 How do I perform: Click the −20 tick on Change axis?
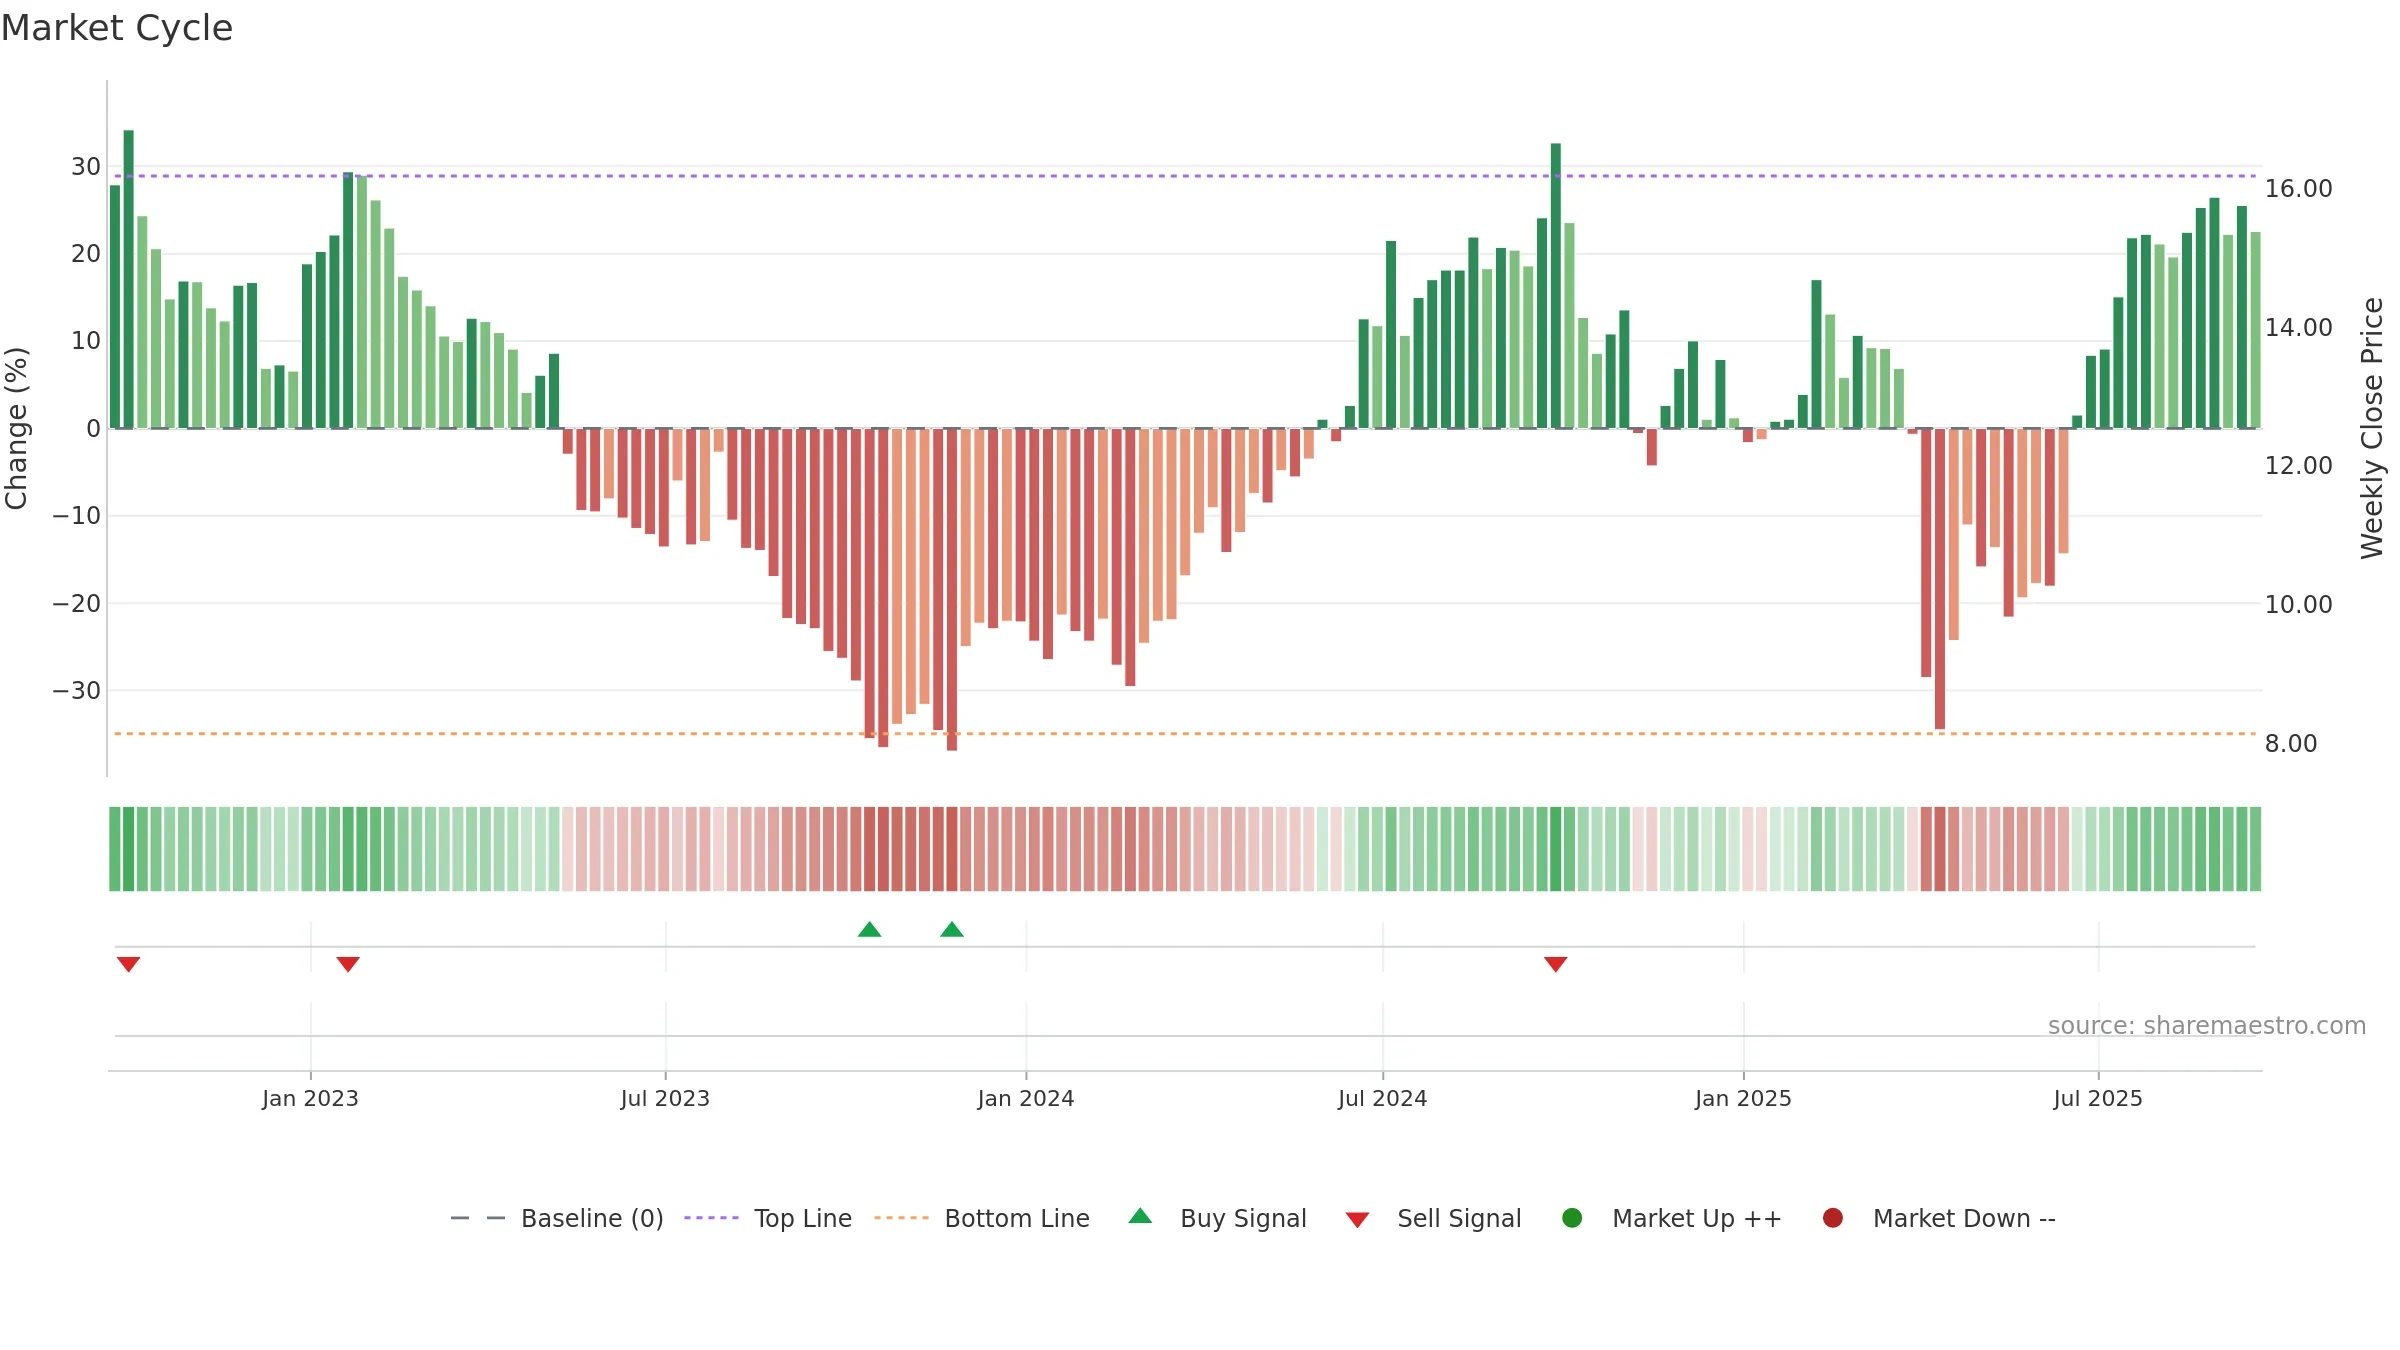[x=77, y=604]
